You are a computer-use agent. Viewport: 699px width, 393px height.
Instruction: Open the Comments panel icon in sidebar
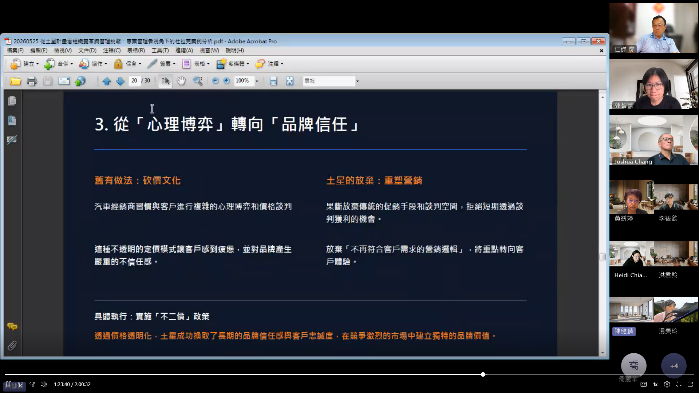click(x=12, y=327)
